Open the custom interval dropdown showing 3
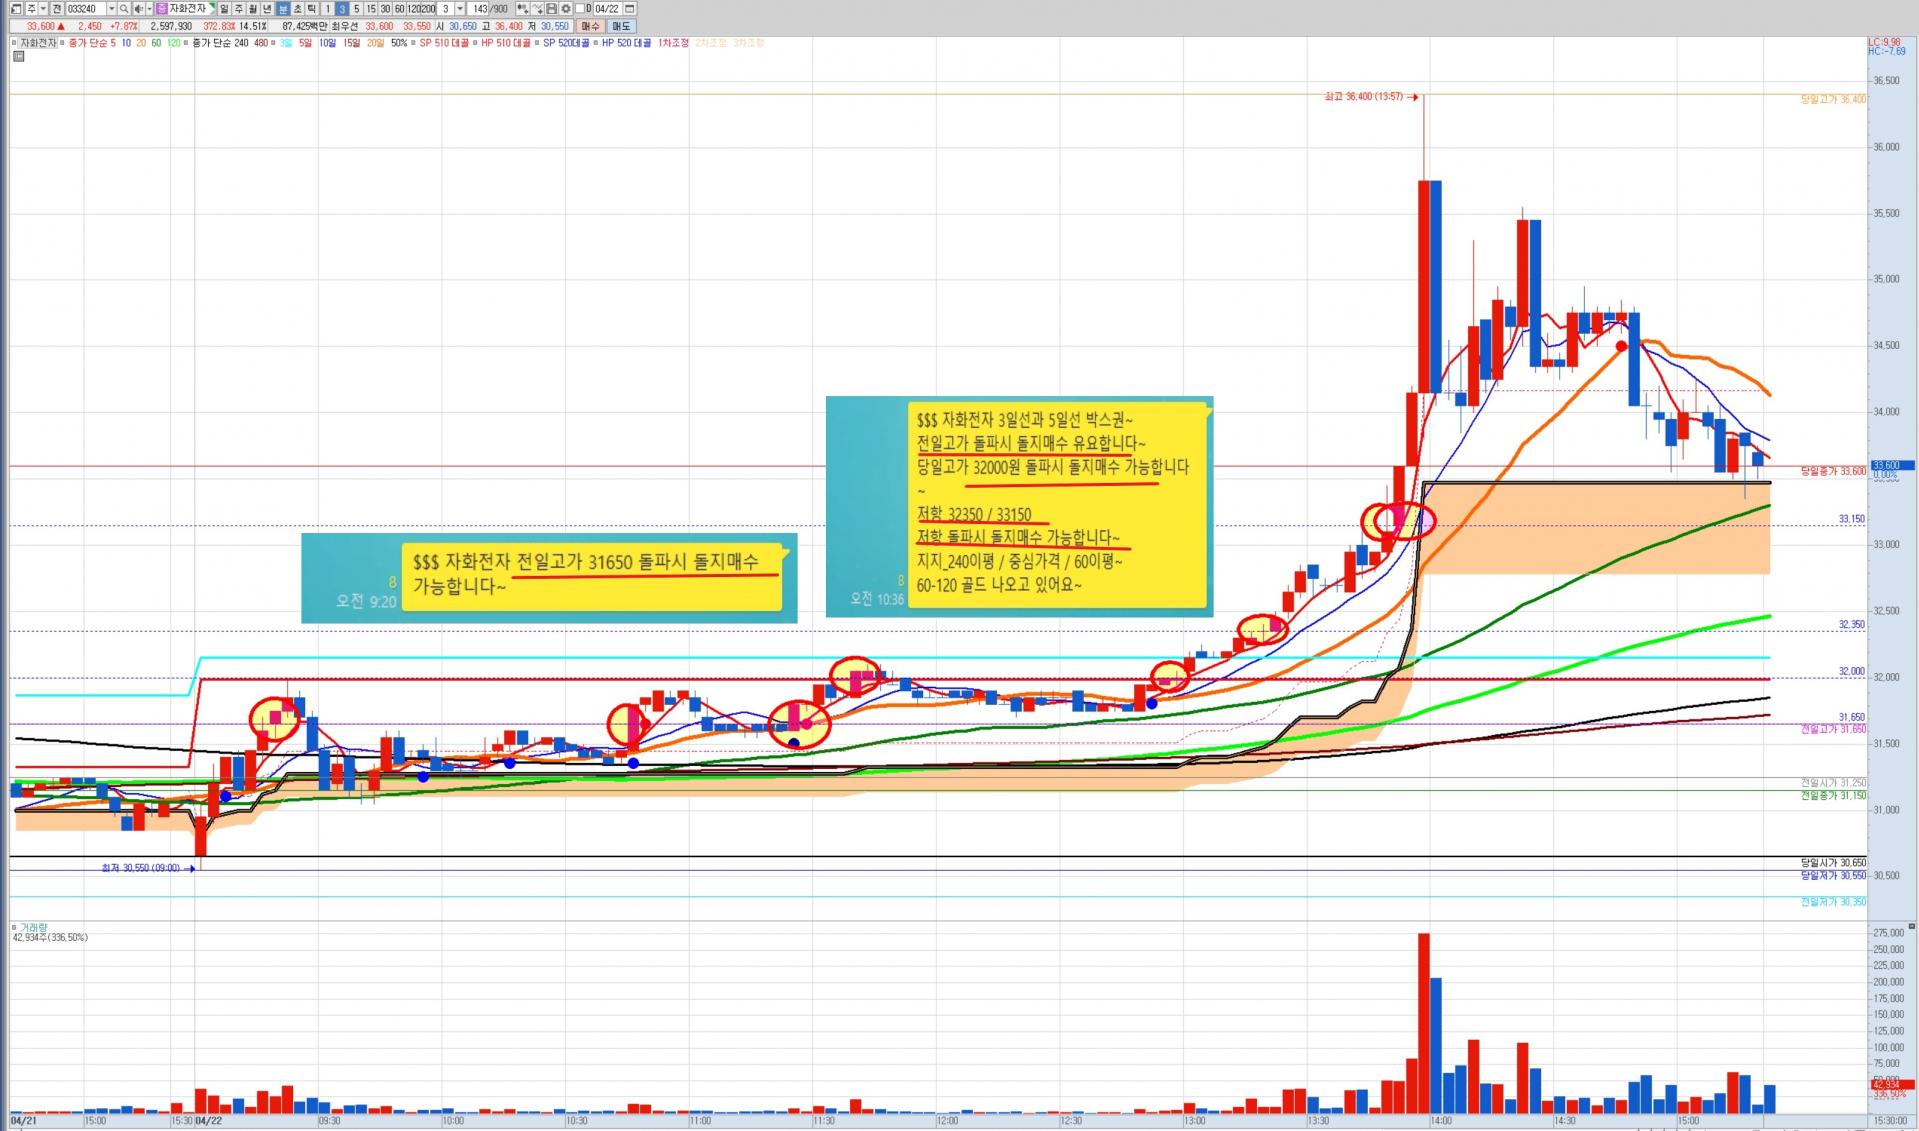The width and height of the screenshot is (1919, 1131). pyautogui.click(x=460, y=9)
